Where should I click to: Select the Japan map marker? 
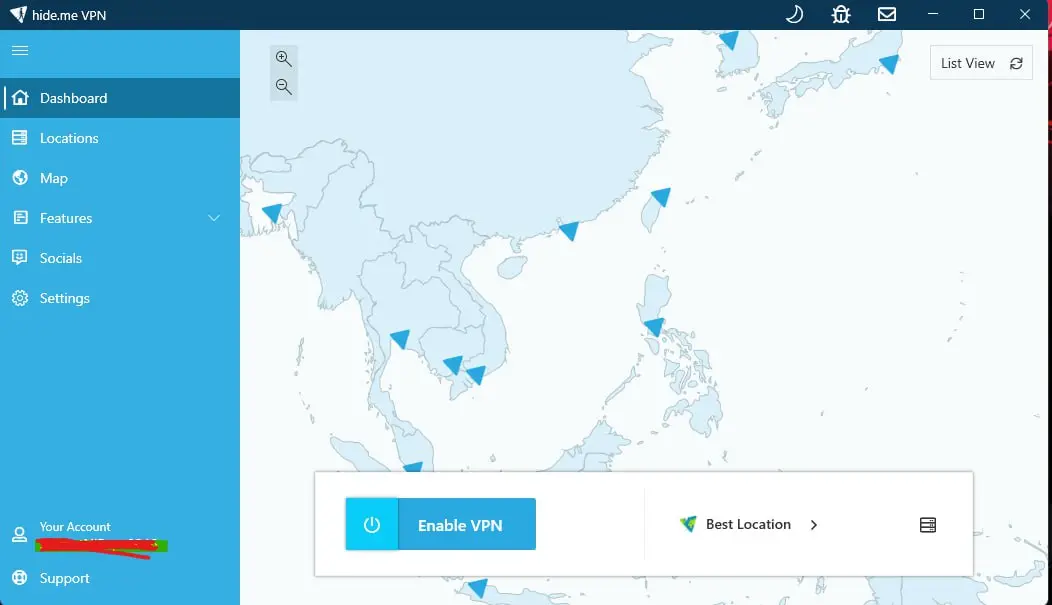tap(890, 64)
